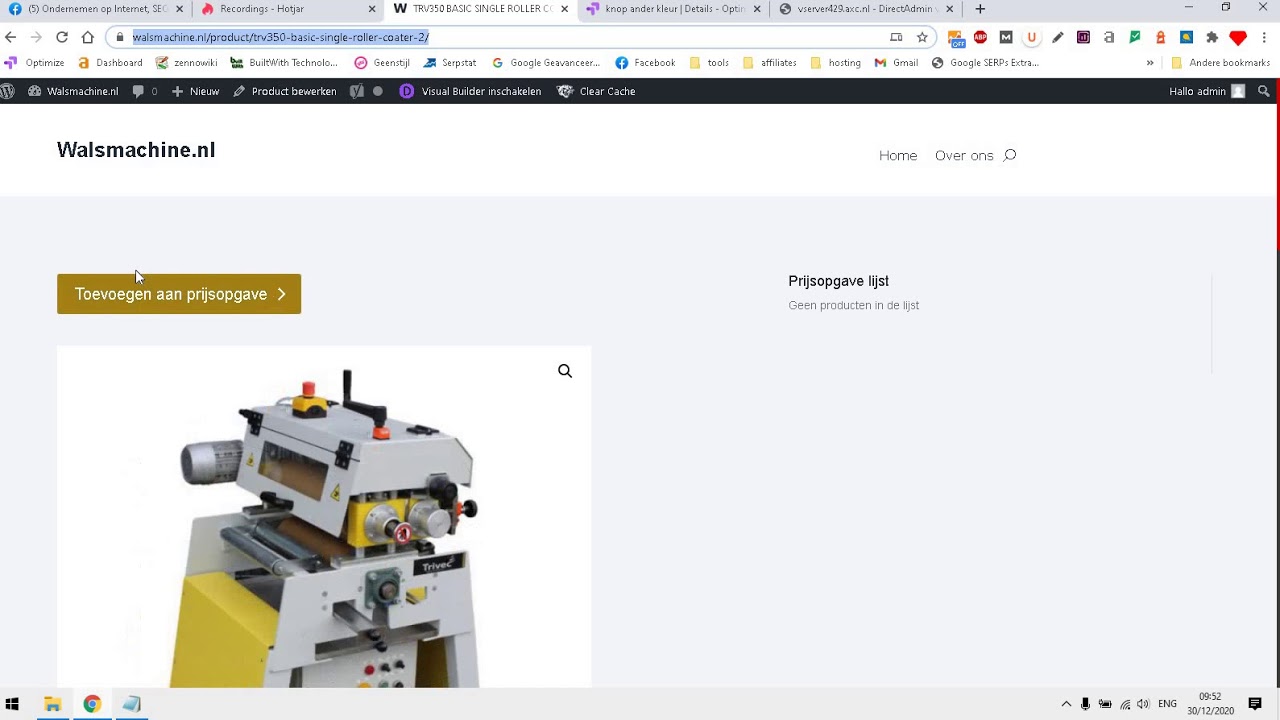Open comments bubble in admin bar
This screenshot has width=1280, height=720.
pyautogui.click(x=144, y=91)
